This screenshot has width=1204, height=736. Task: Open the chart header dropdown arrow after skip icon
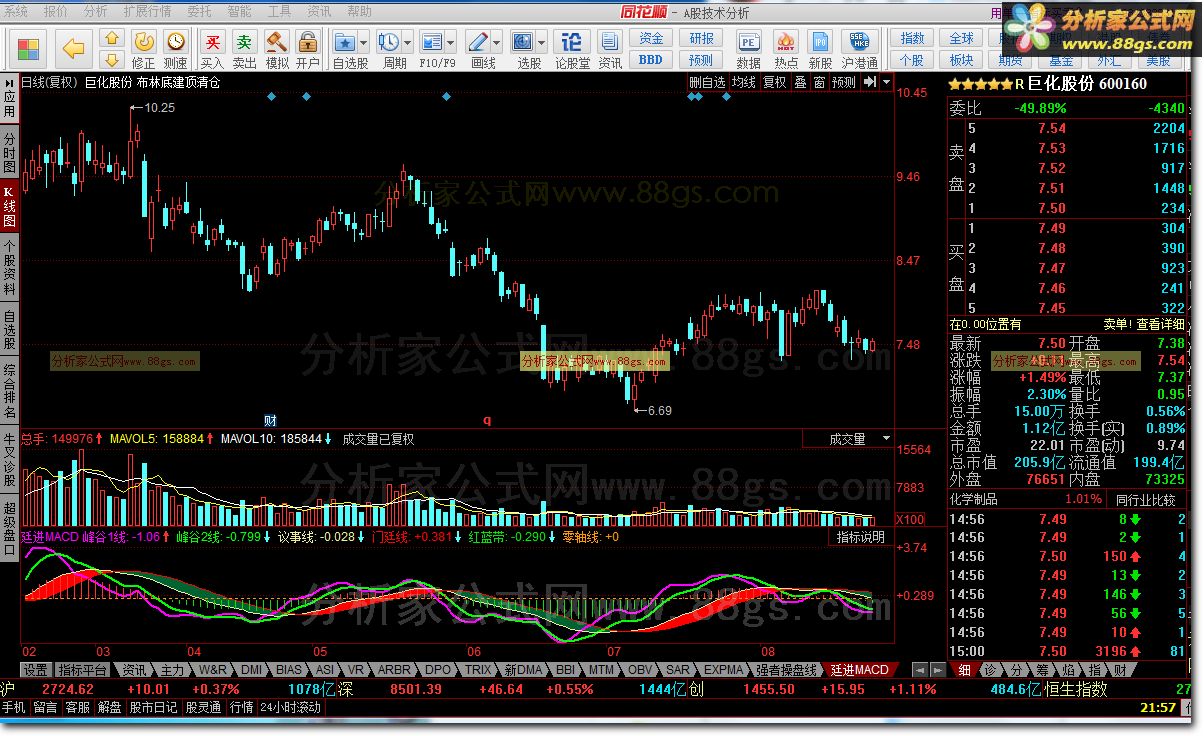[x=886, y=82]
